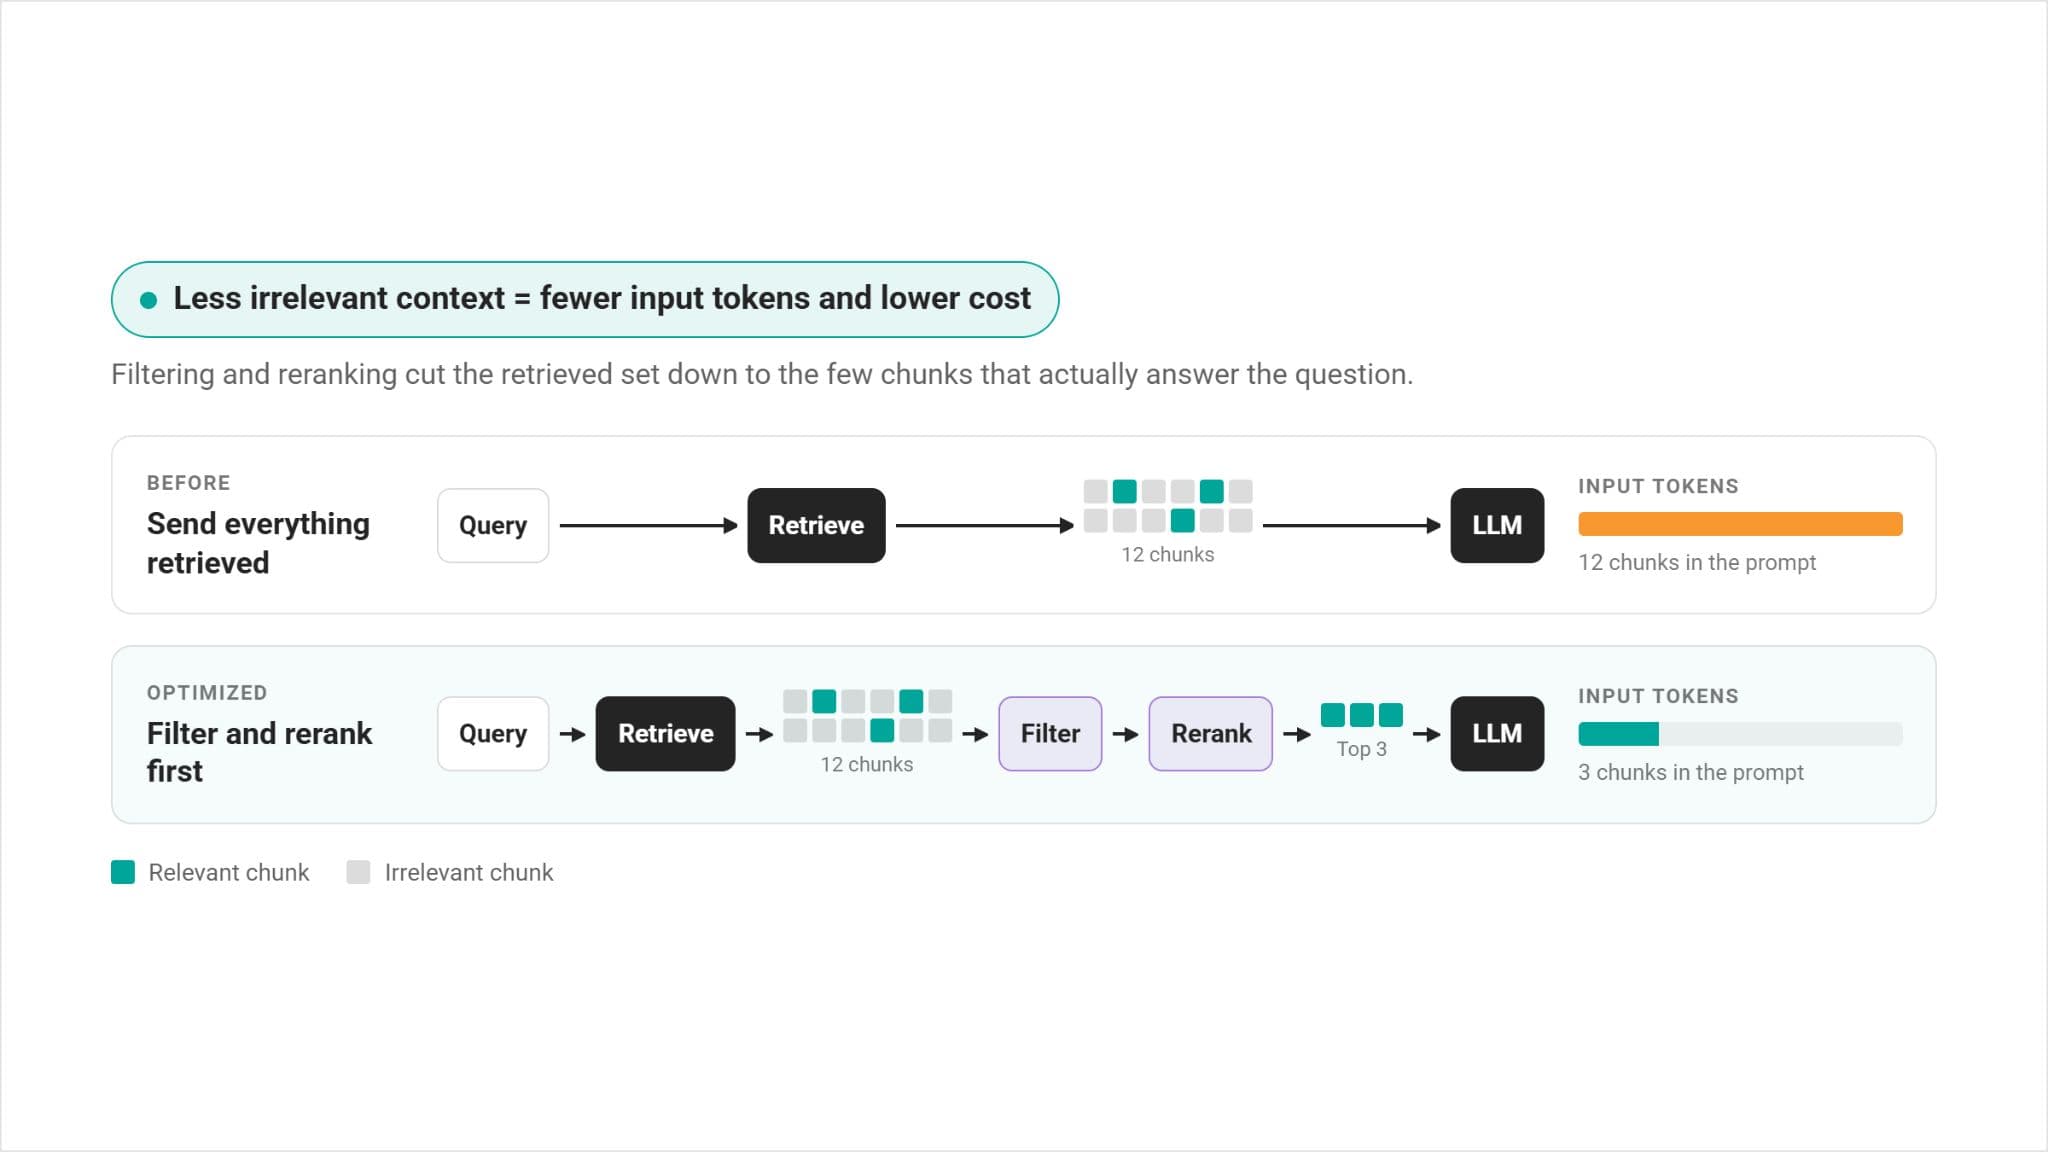Select the Rerank step box
This screenshot has height=1152, width=2048.
tap(1211, 734)
